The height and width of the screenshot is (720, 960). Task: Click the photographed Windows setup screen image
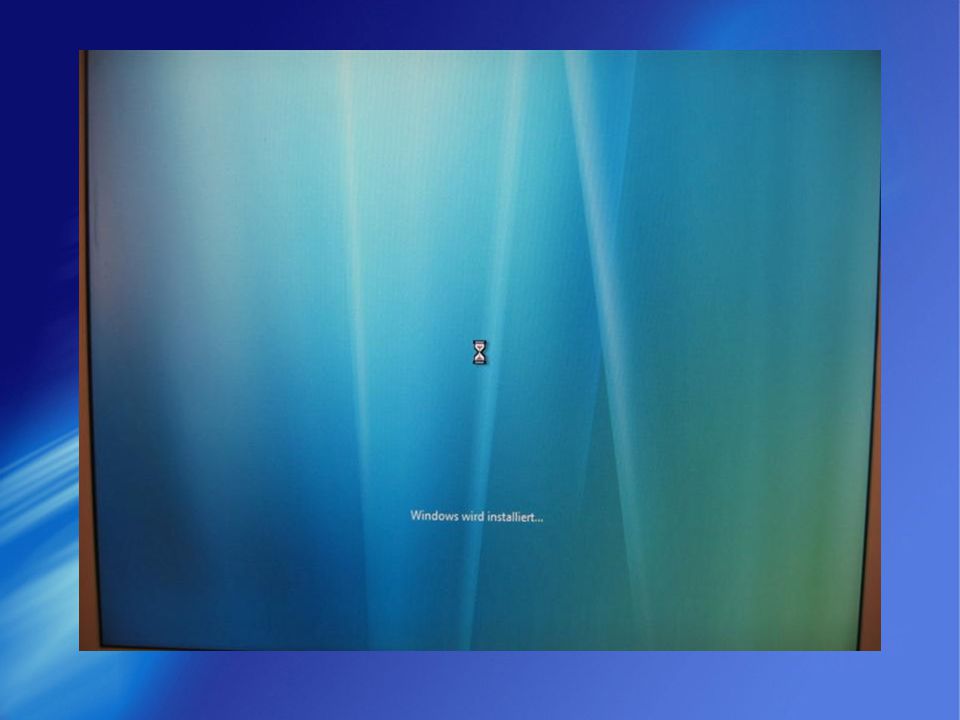click(480, 350)
